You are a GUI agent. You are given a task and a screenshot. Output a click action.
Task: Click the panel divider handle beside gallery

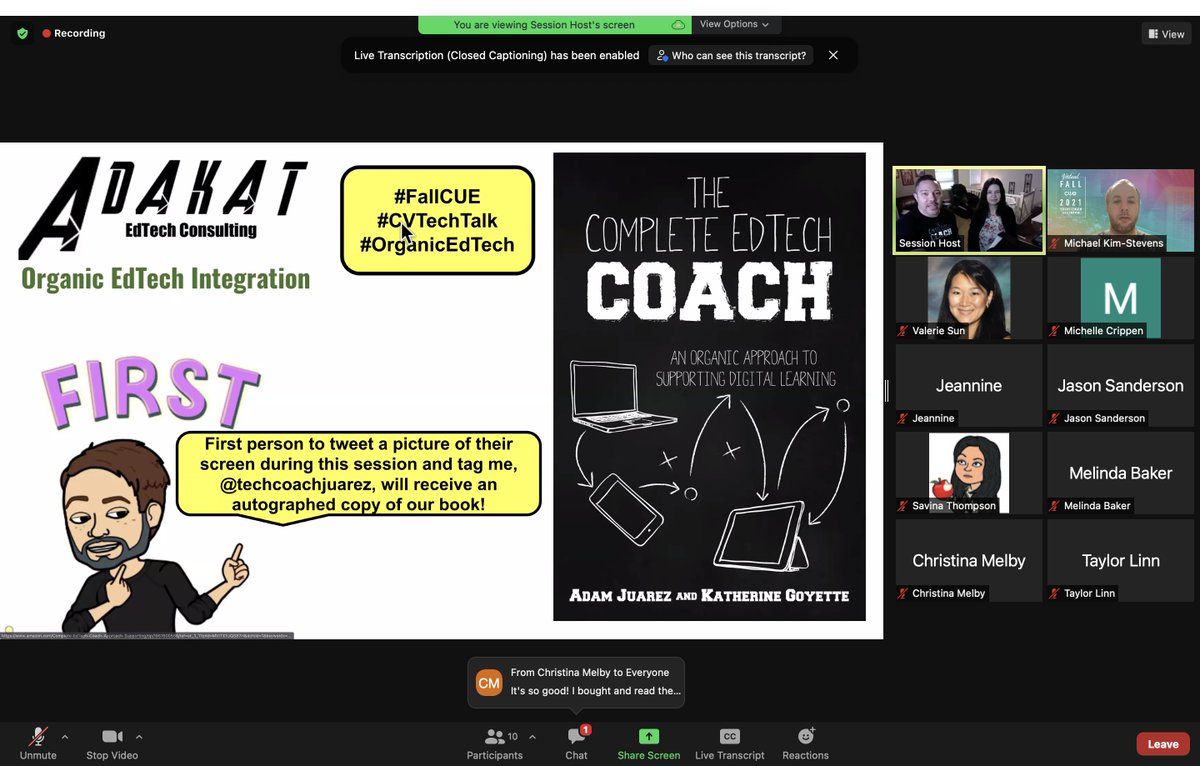pos(886,391)
